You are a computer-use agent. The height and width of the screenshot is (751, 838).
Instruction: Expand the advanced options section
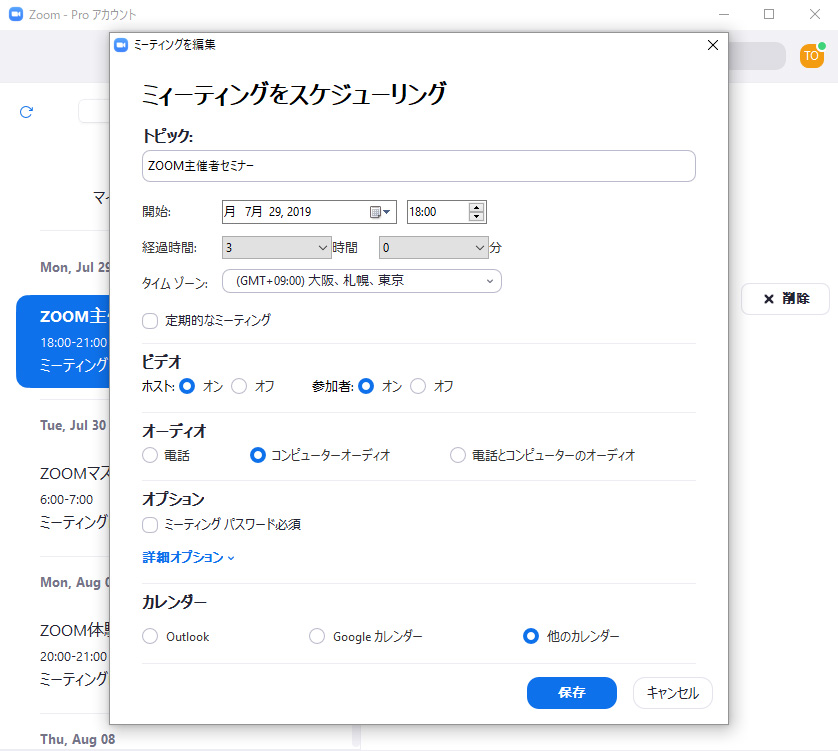tap(189, 557)
